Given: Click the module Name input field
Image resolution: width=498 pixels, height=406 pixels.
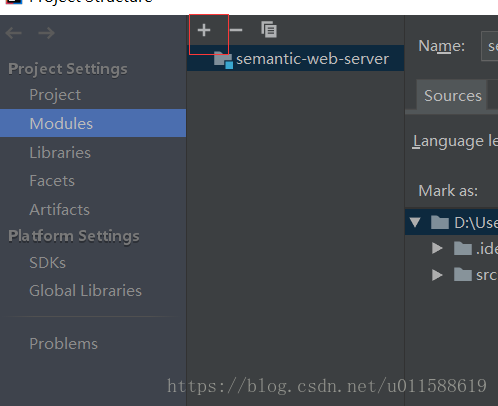Looking at the screenshot, I should pyautogui.click(x=490, y=46).
